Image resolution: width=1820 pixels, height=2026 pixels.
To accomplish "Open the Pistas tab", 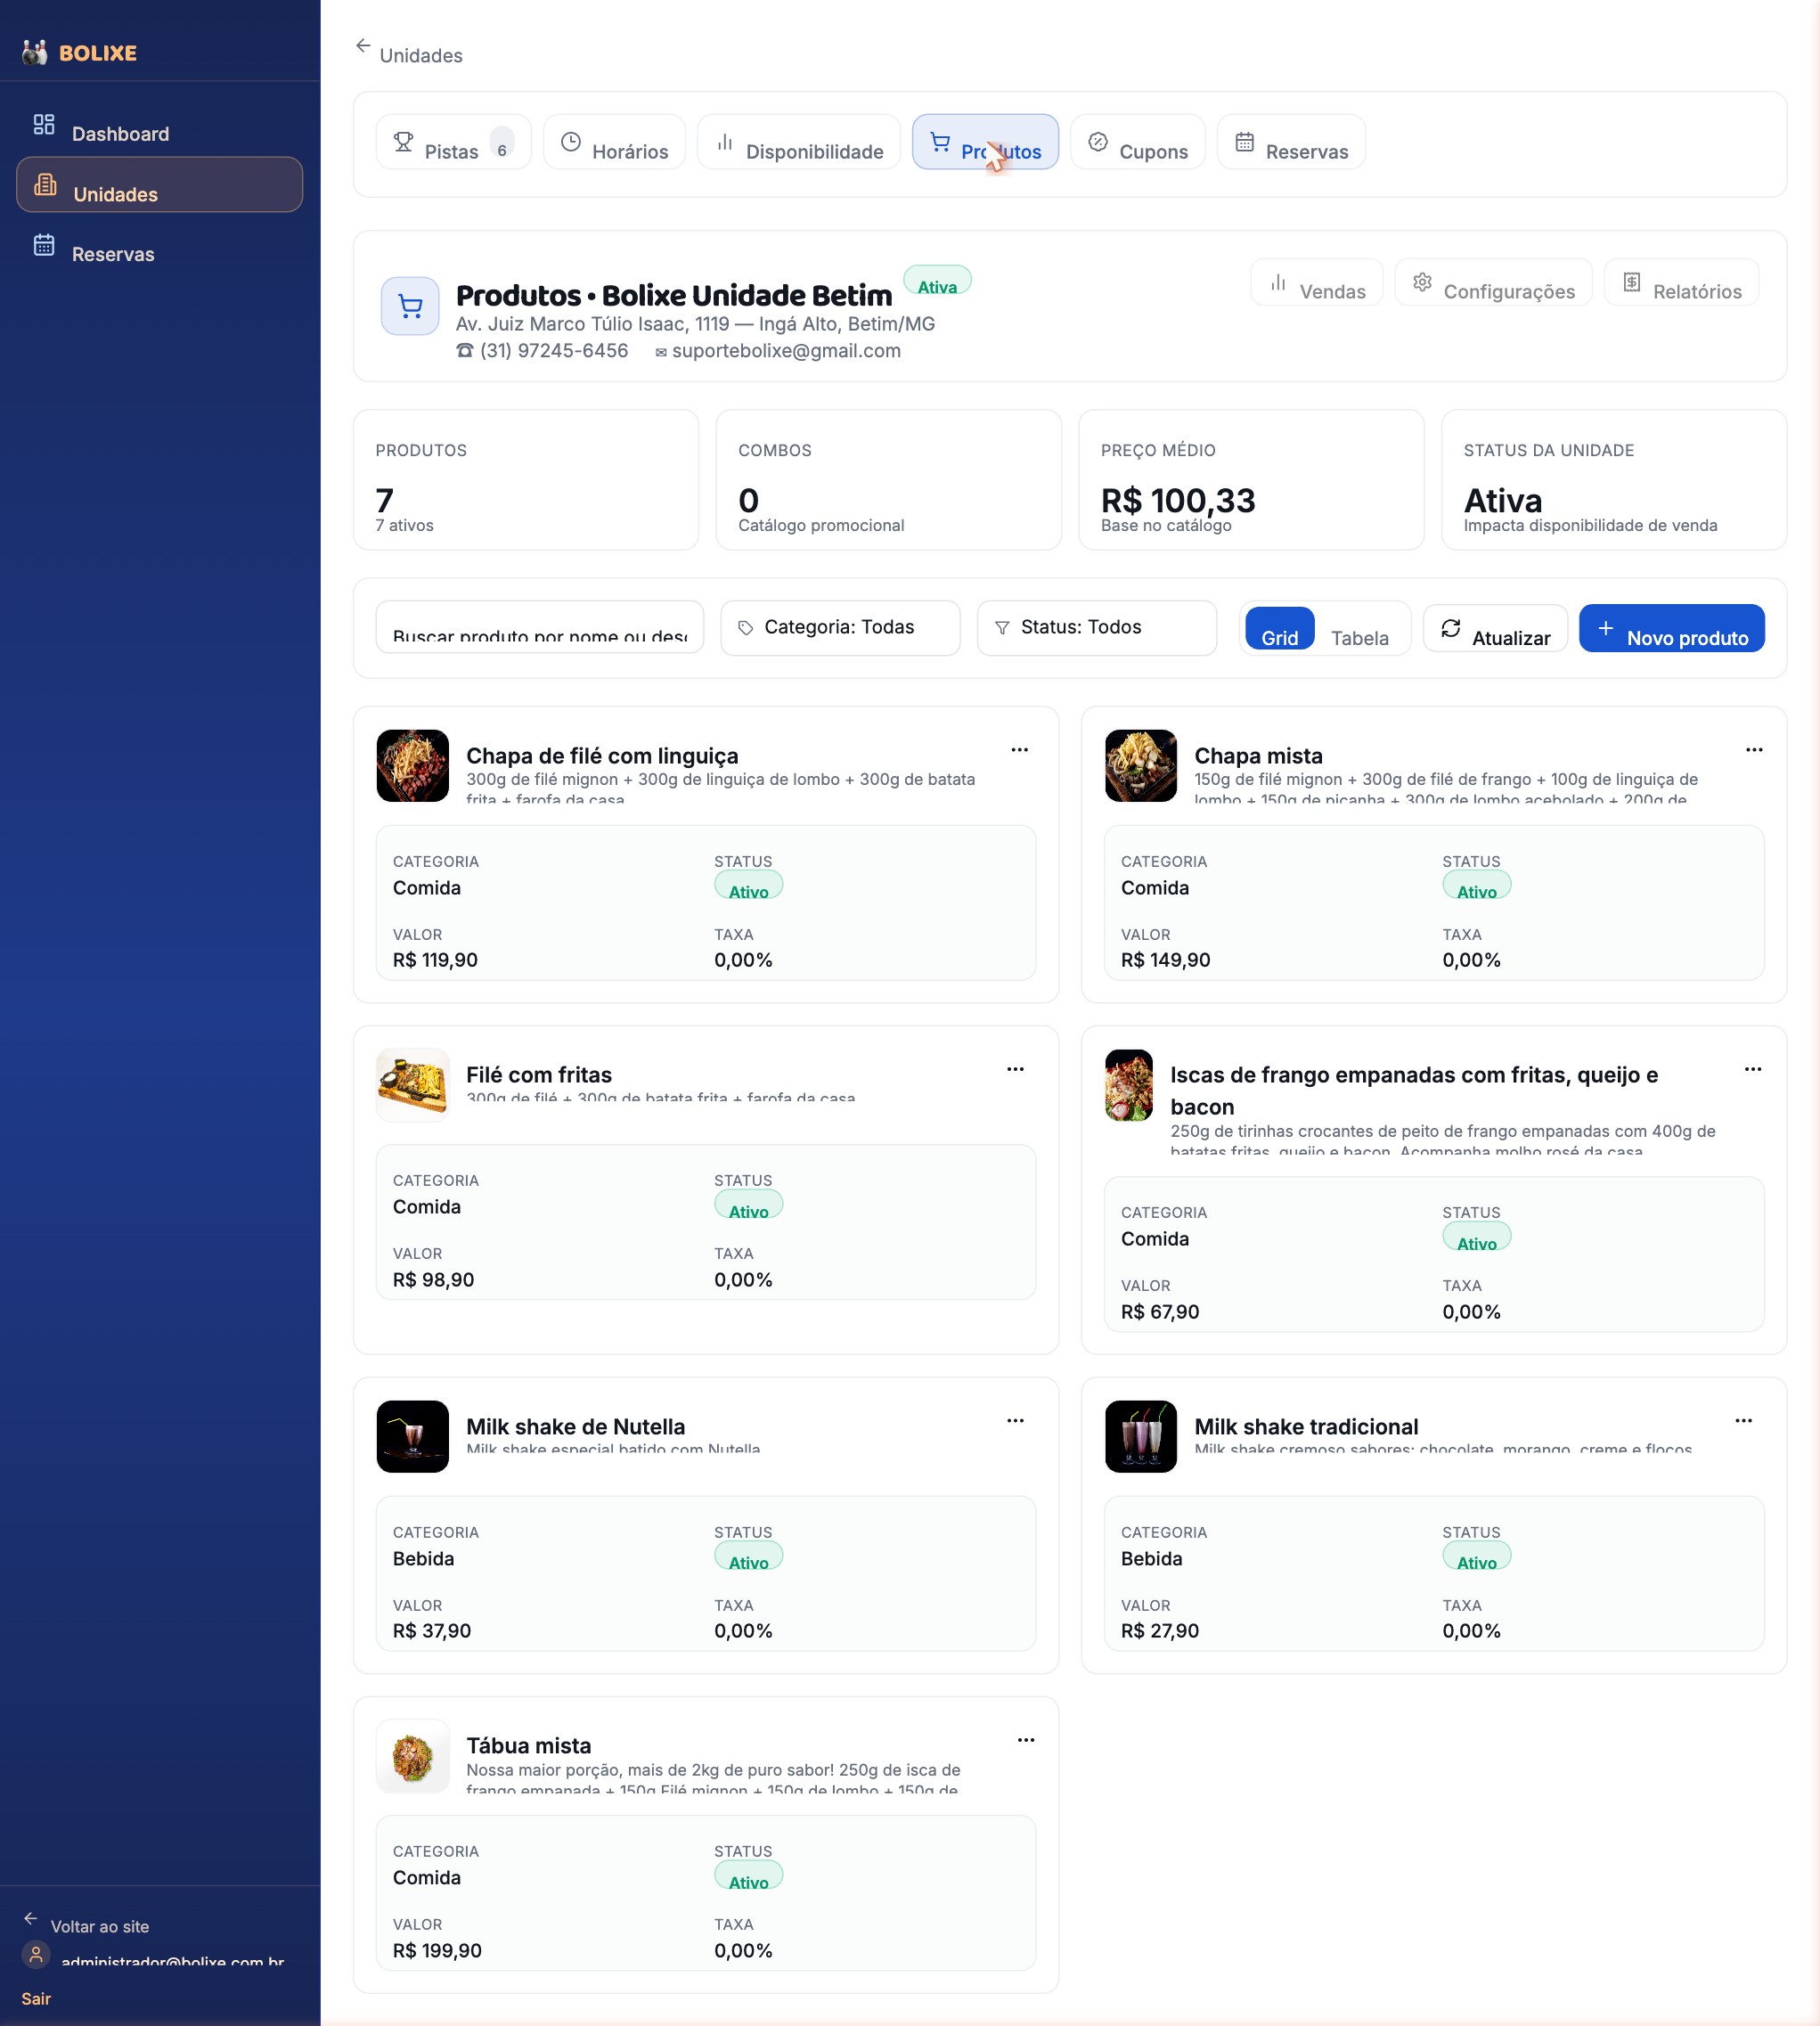I will point(454,142).
